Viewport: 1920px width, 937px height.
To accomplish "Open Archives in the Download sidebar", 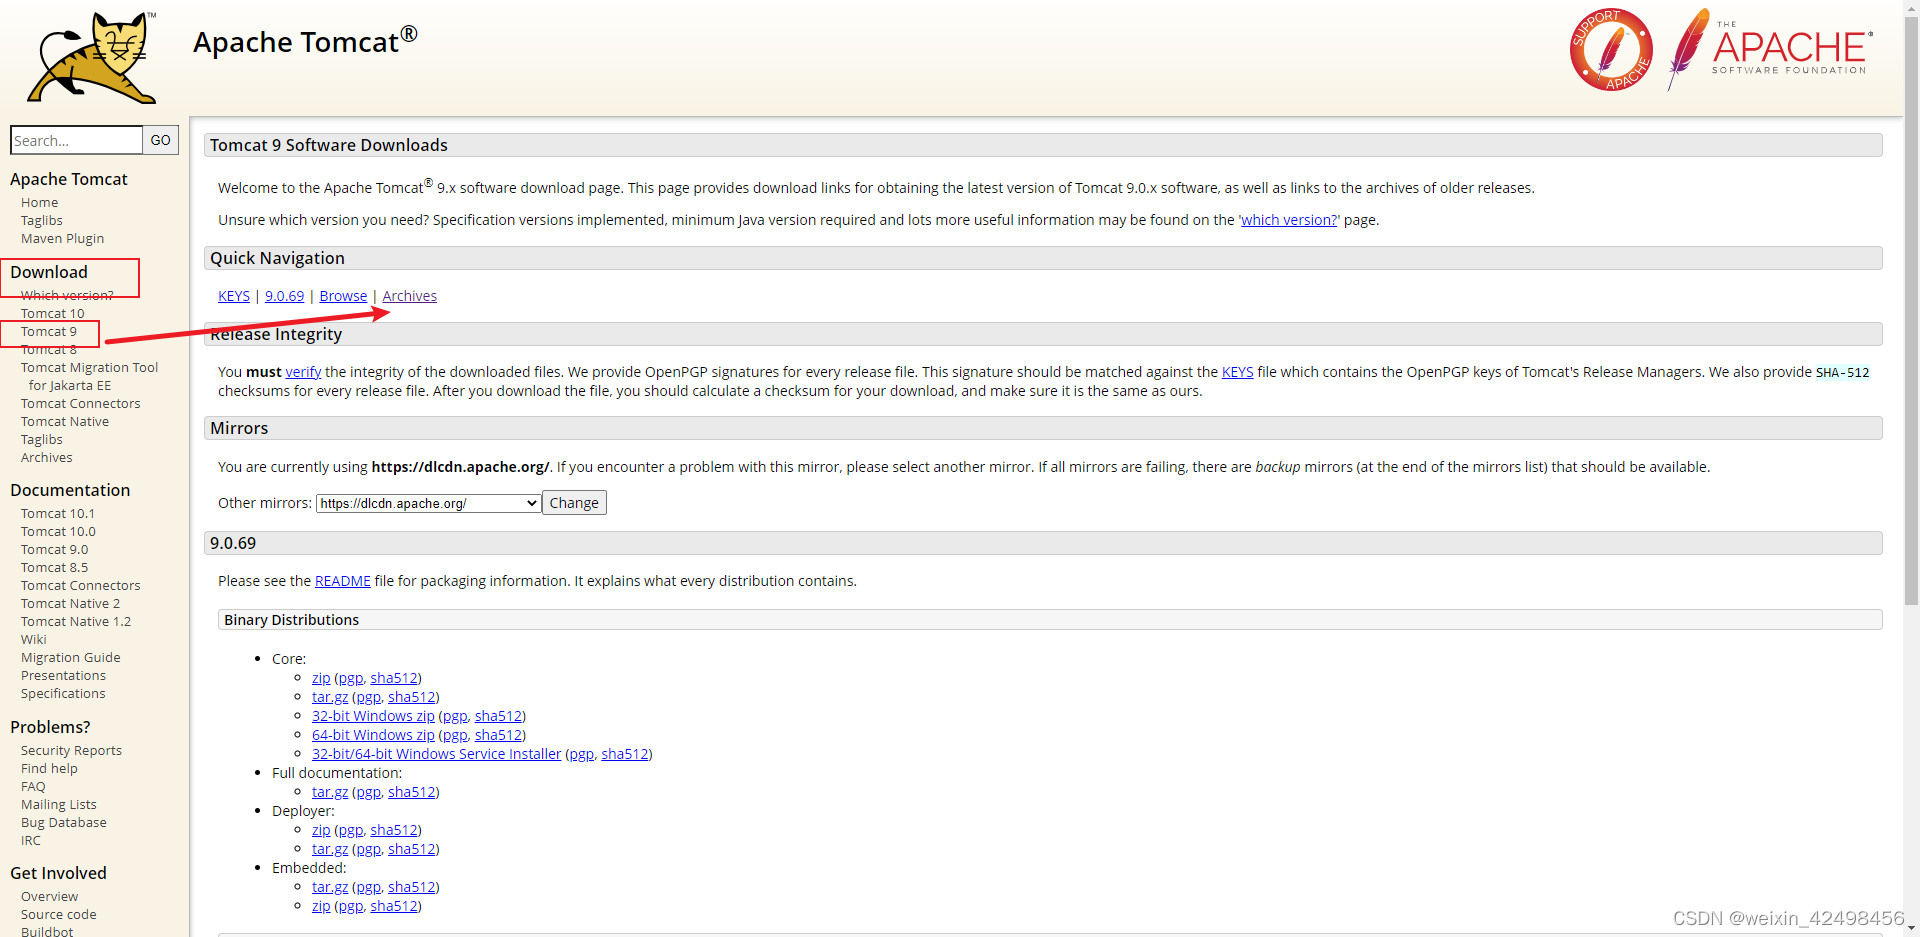I will pos(47,457).
